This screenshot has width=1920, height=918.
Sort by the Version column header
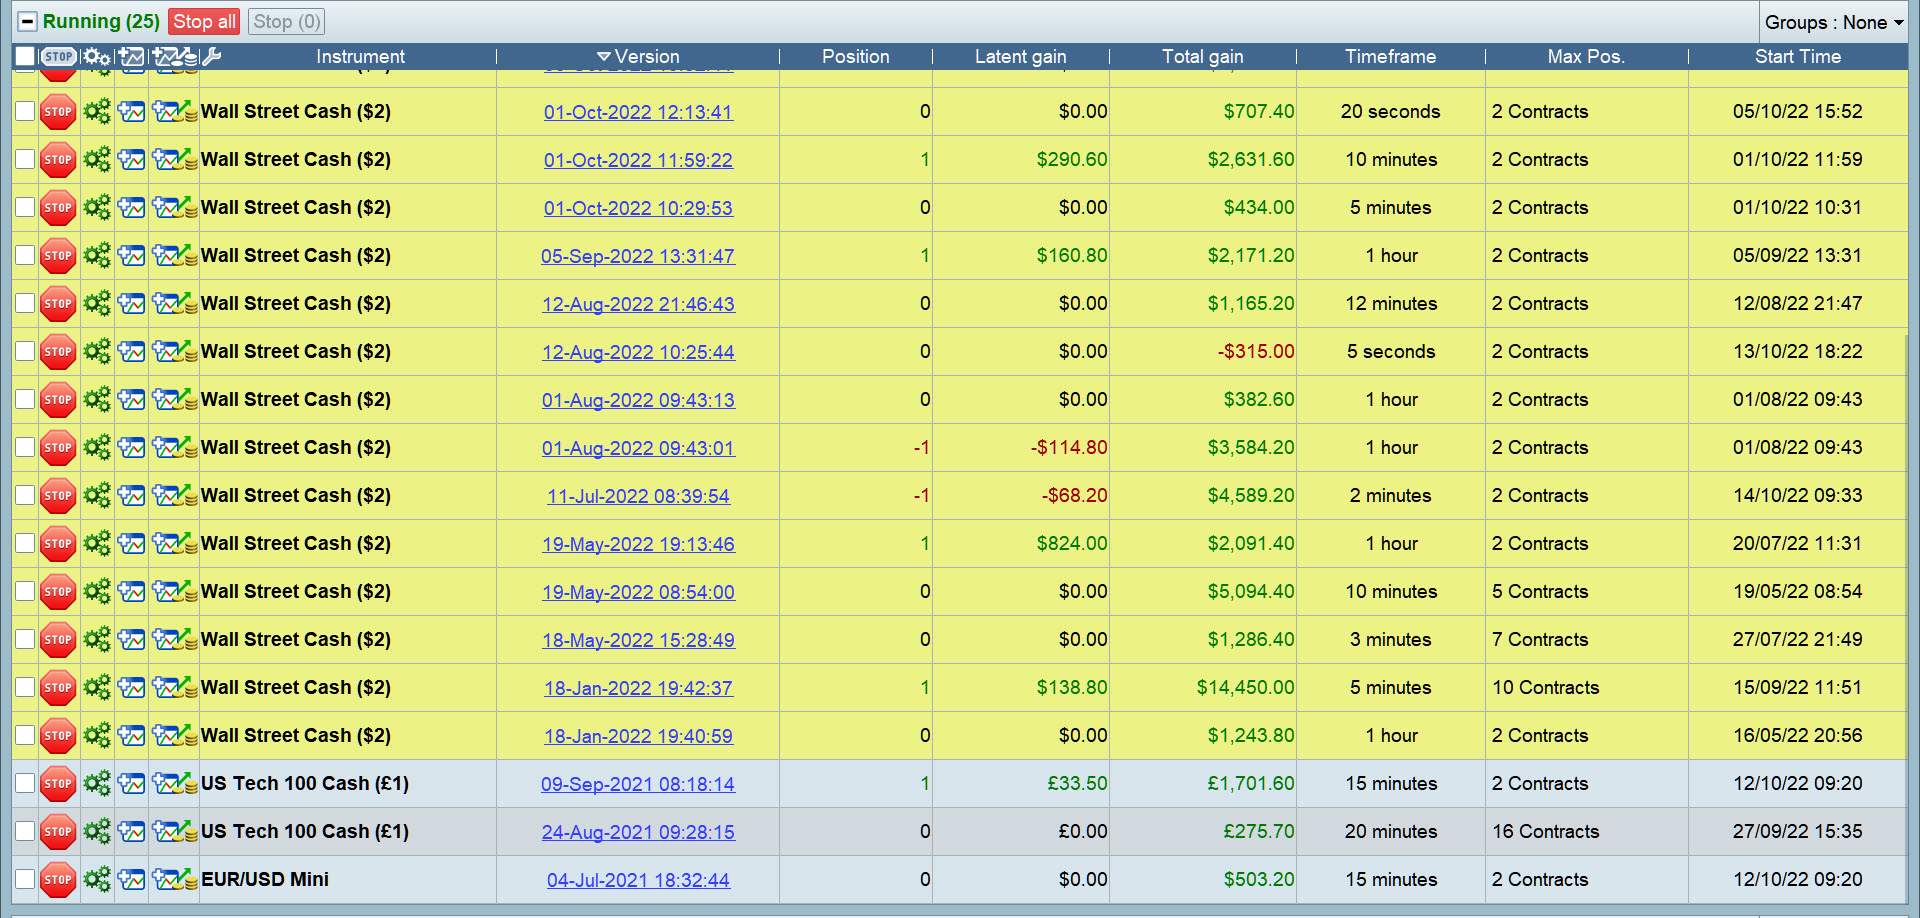[638, 57]
